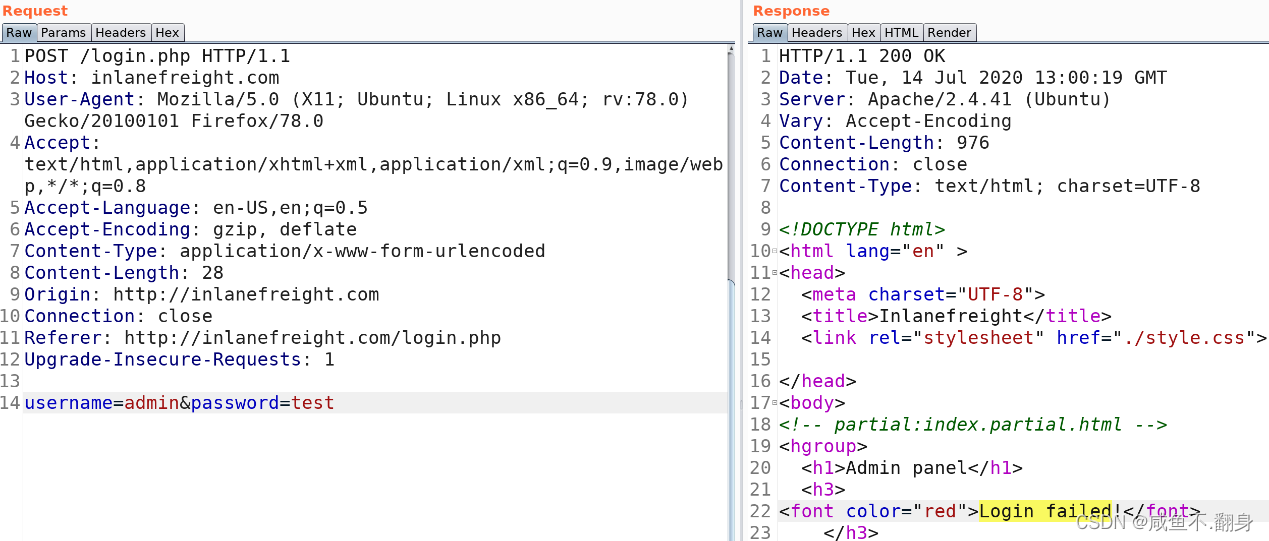Click the POST /login.php request line
1269x541 pixels.
tap(156, 56)
